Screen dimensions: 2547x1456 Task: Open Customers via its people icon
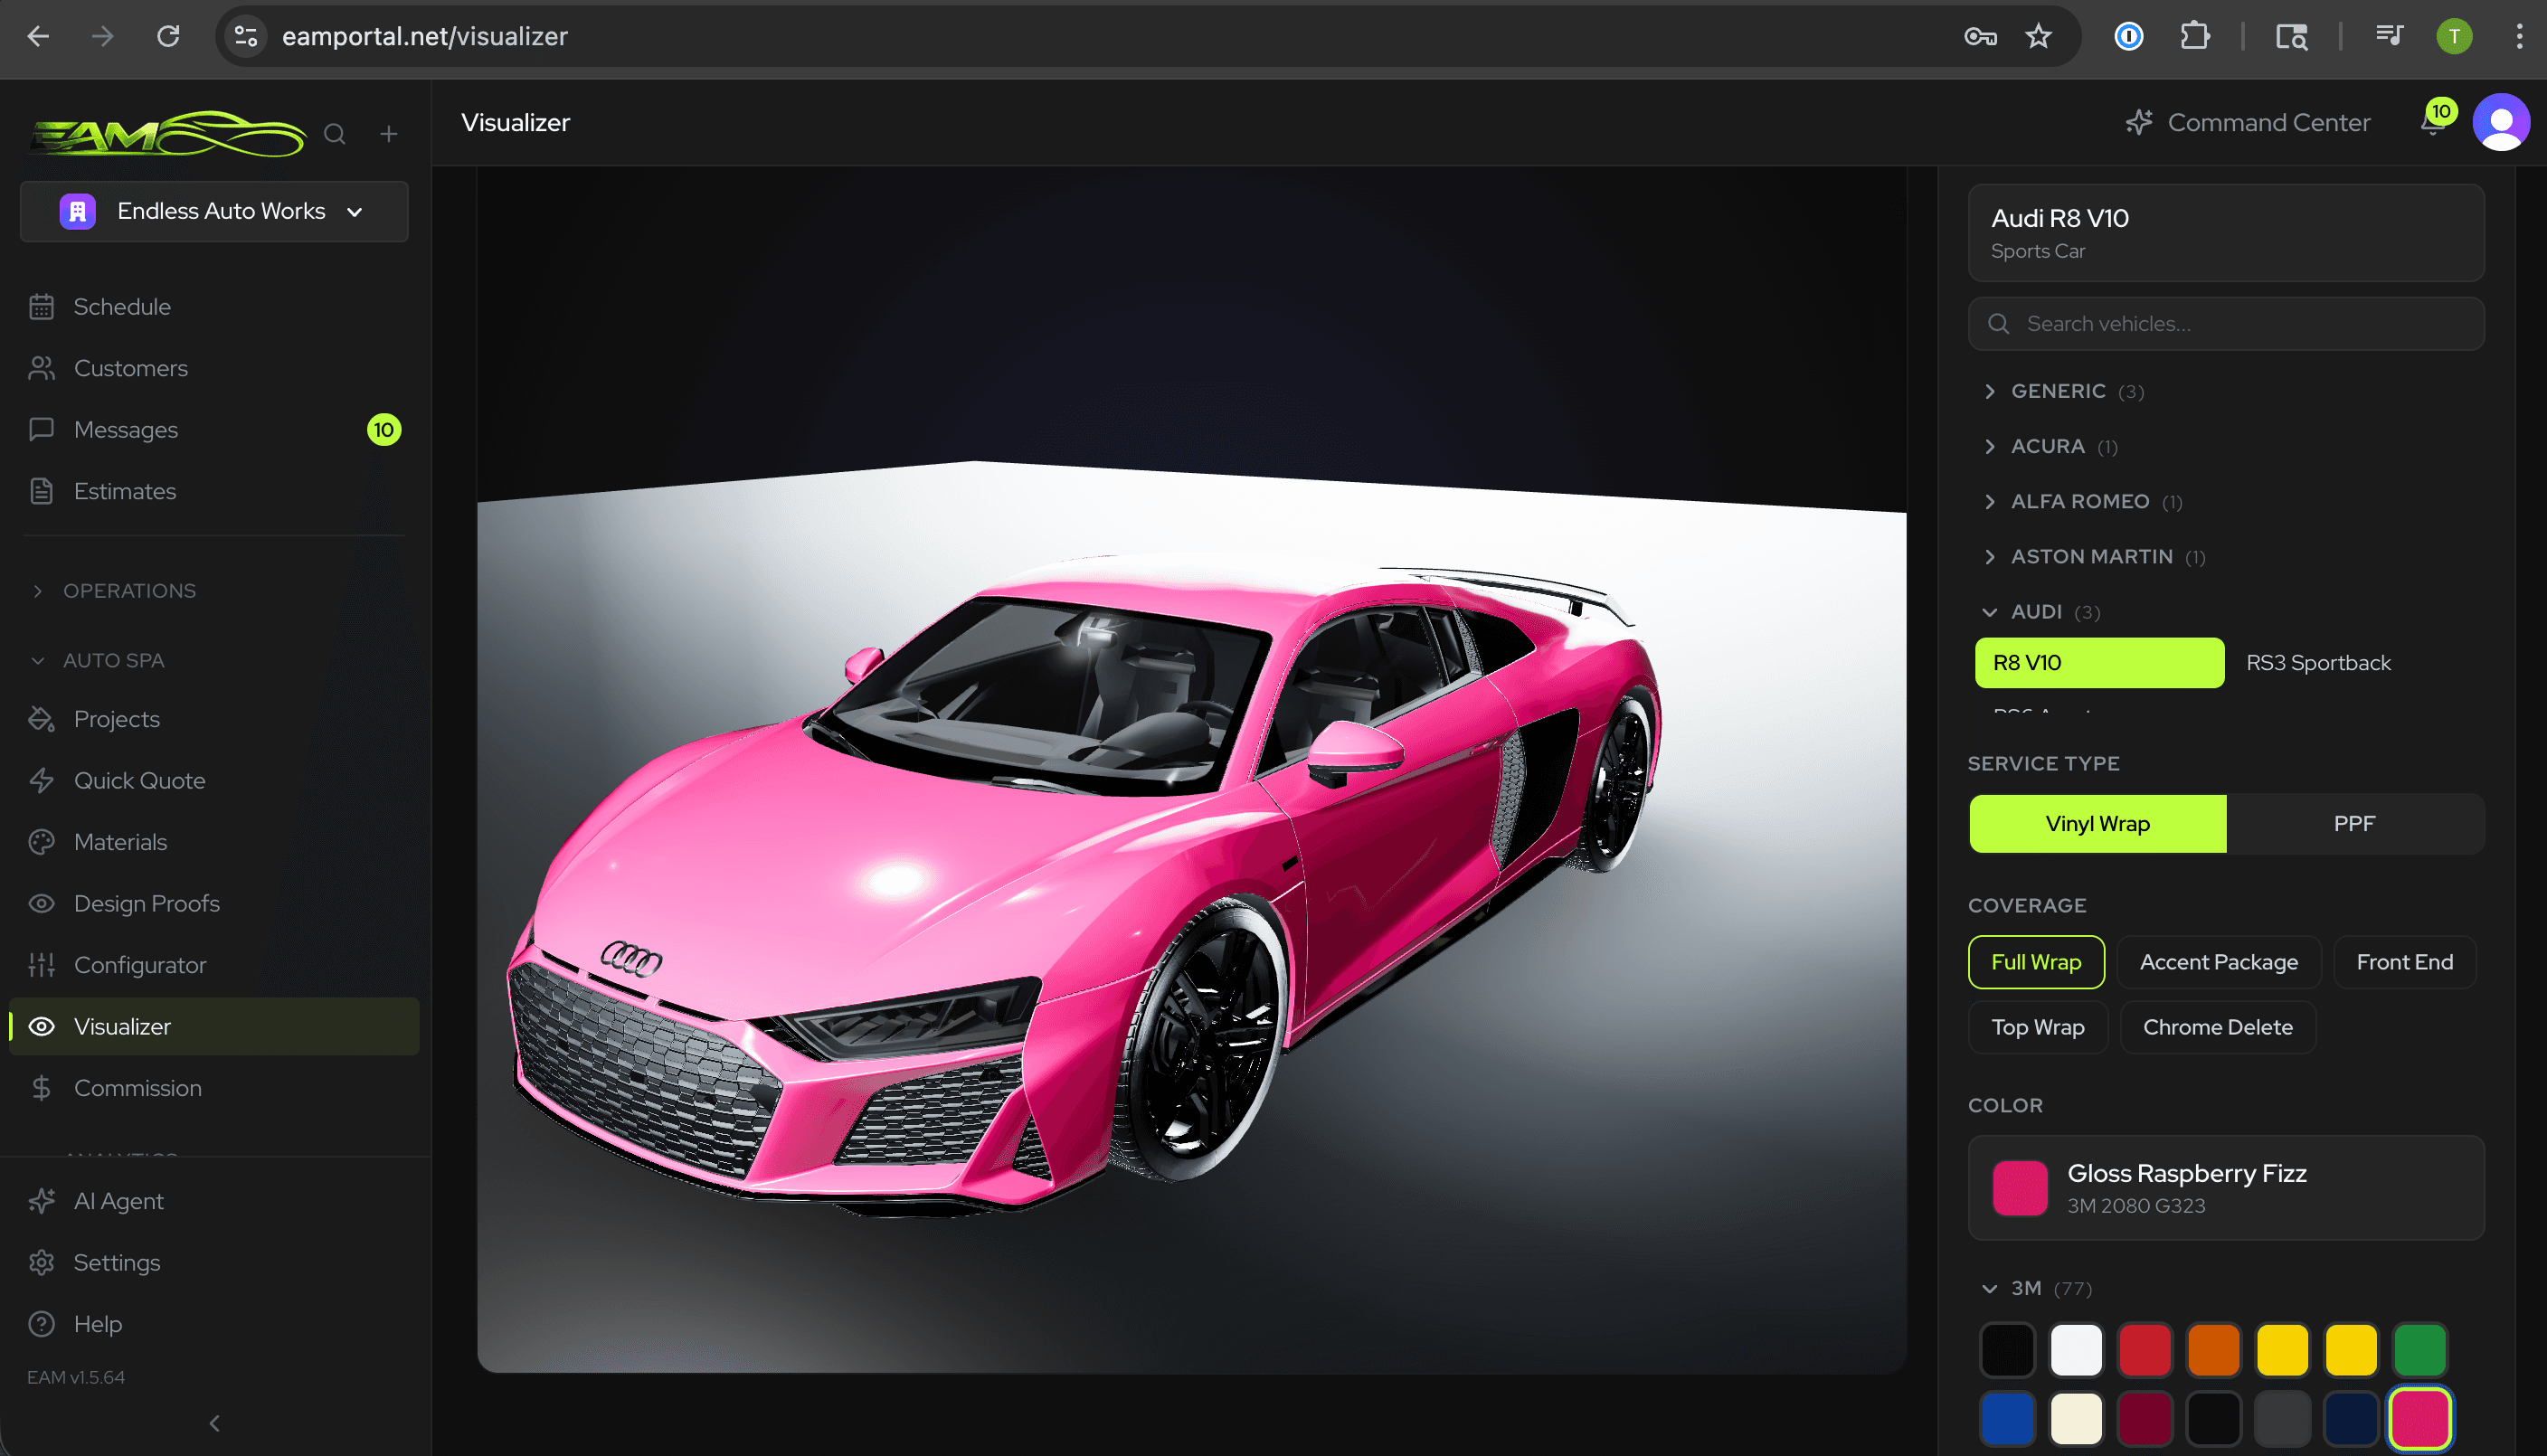(41, 368)
